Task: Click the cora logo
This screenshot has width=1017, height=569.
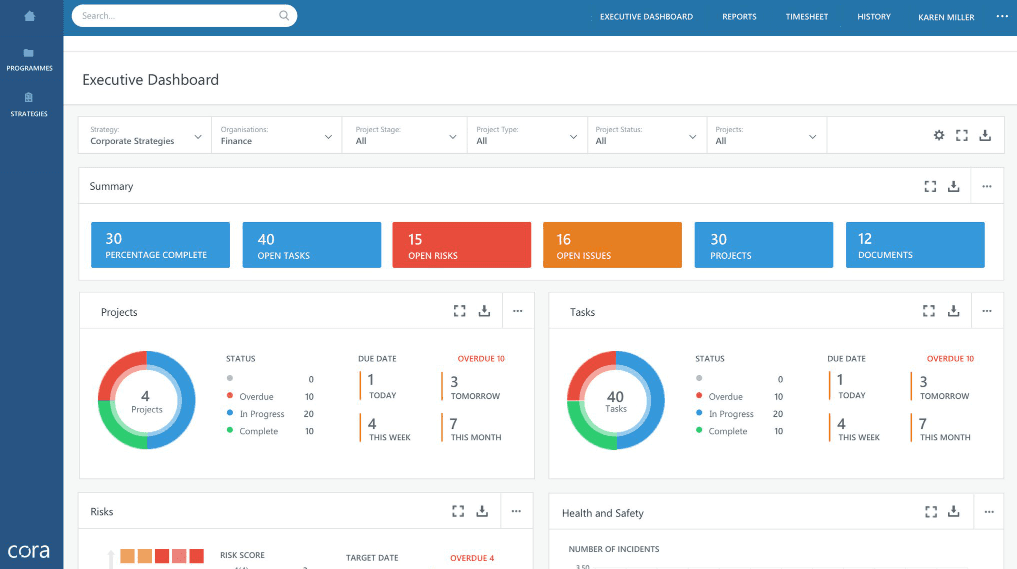Action: click(x=29, y=551)
